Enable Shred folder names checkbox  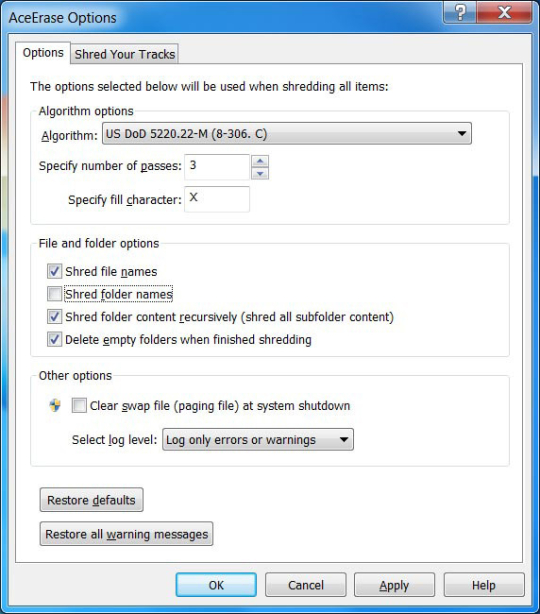pos(54,294)
